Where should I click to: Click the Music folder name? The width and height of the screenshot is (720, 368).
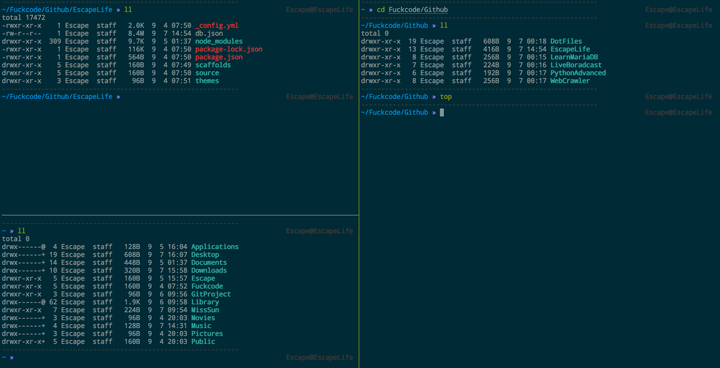(201, 326)
